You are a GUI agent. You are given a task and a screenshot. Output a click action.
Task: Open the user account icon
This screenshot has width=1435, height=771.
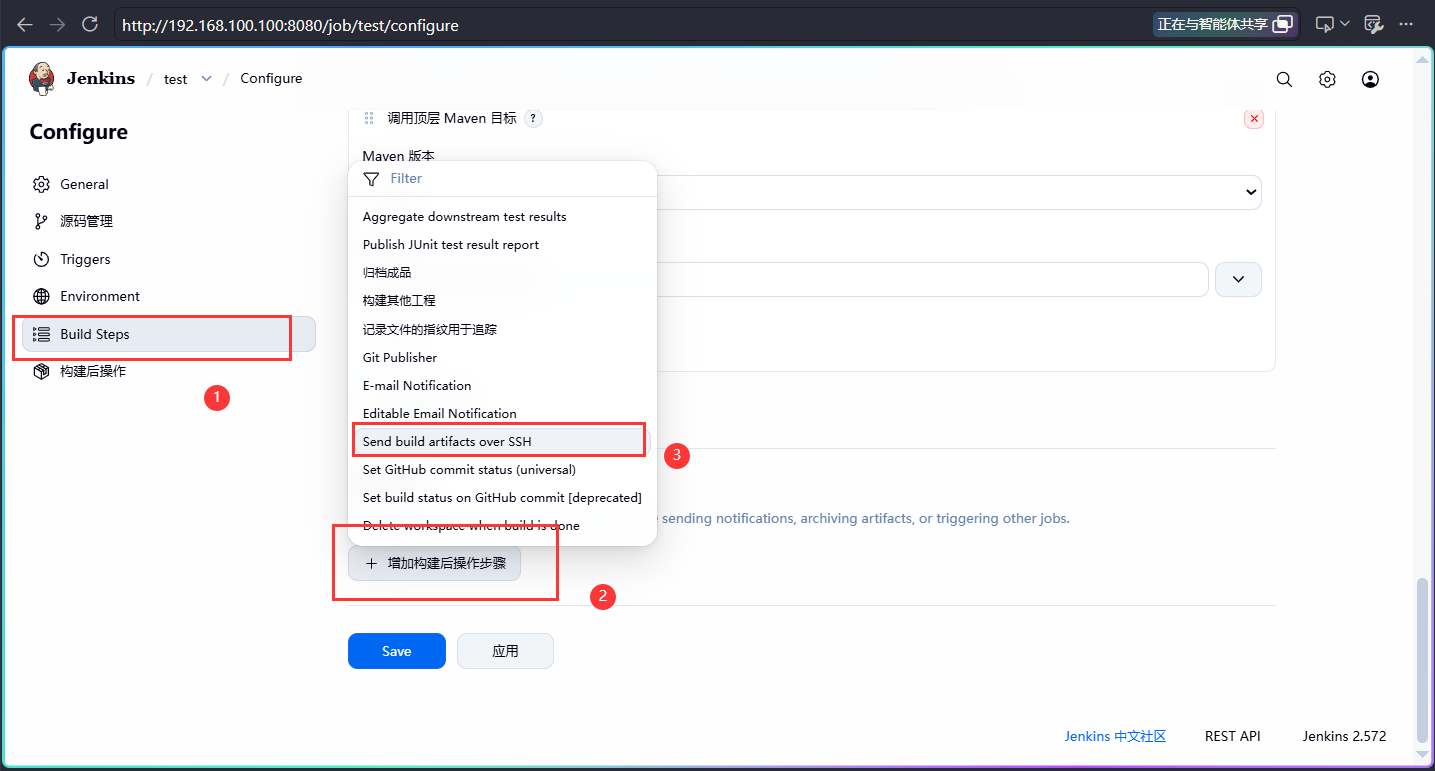tap(1370, 80)
